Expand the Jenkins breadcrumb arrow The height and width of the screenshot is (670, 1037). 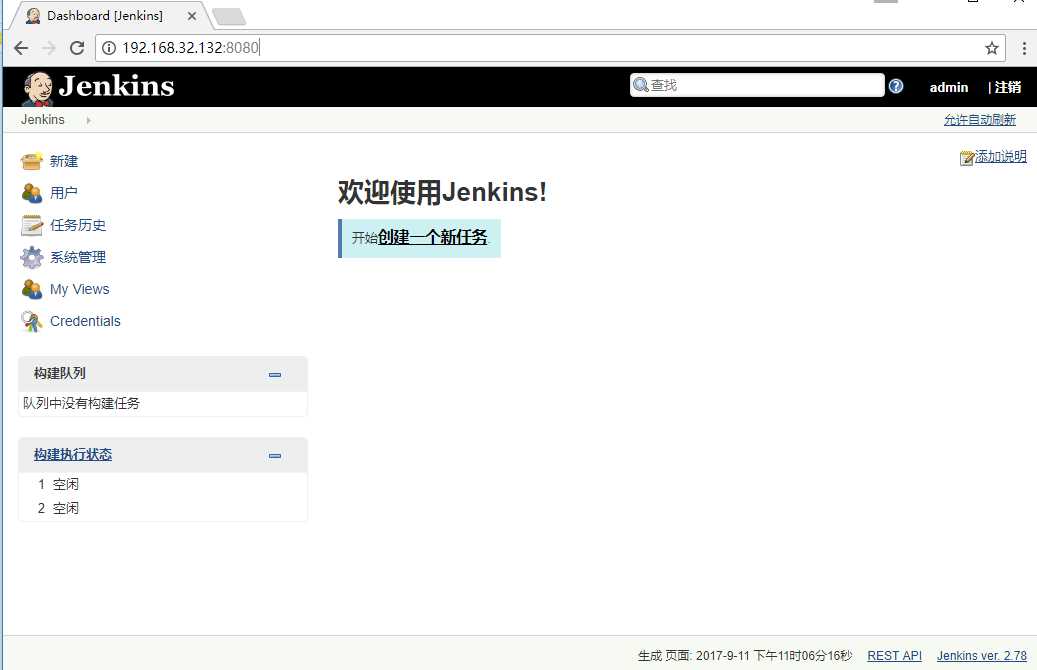[x=88, y=120]
